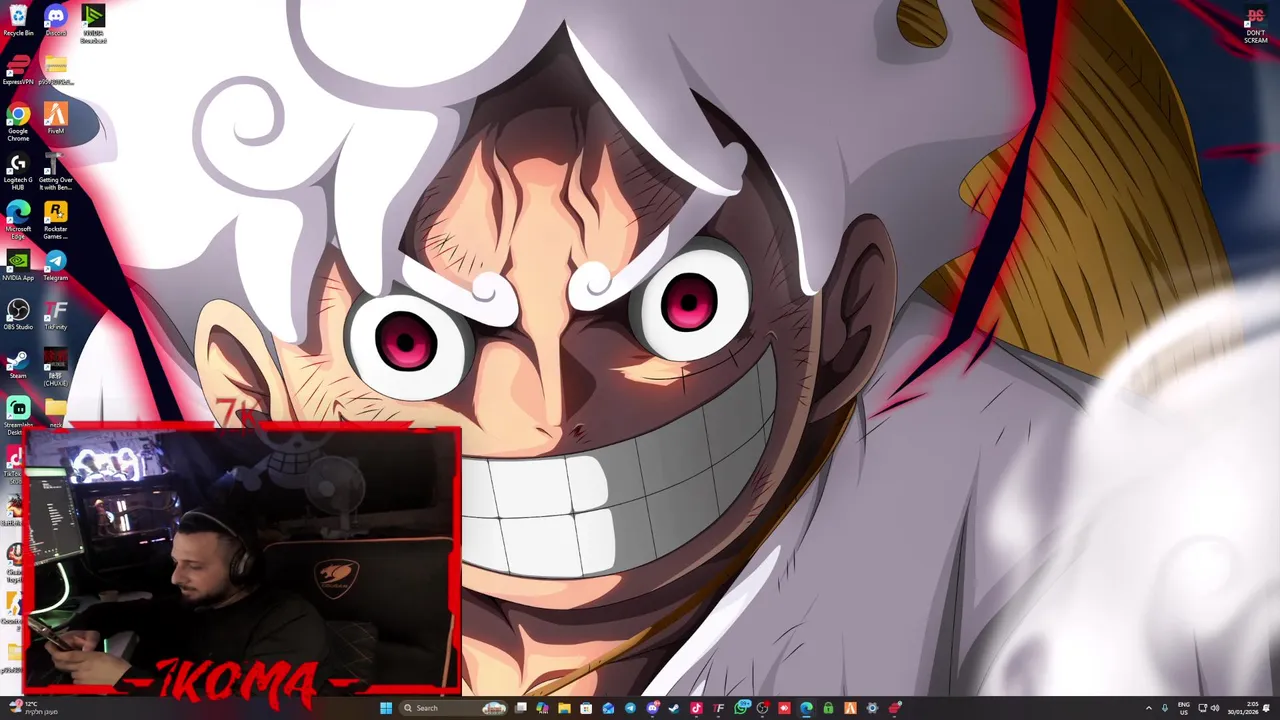The width and height of the screenshot is (1280, 720).
Task: Open the Rockstar Games desktop shortcut
Action: tap(56, 220)
